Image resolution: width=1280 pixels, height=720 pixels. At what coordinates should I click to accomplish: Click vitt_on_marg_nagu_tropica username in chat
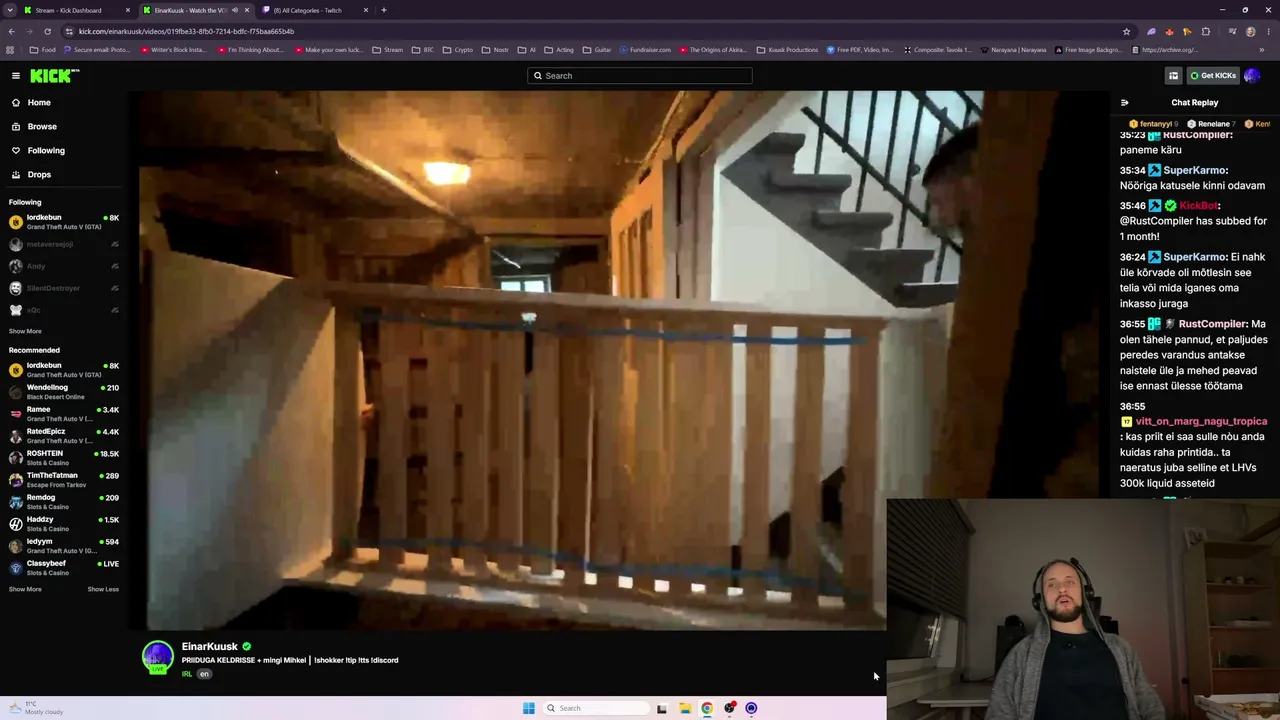point(1201,421)
